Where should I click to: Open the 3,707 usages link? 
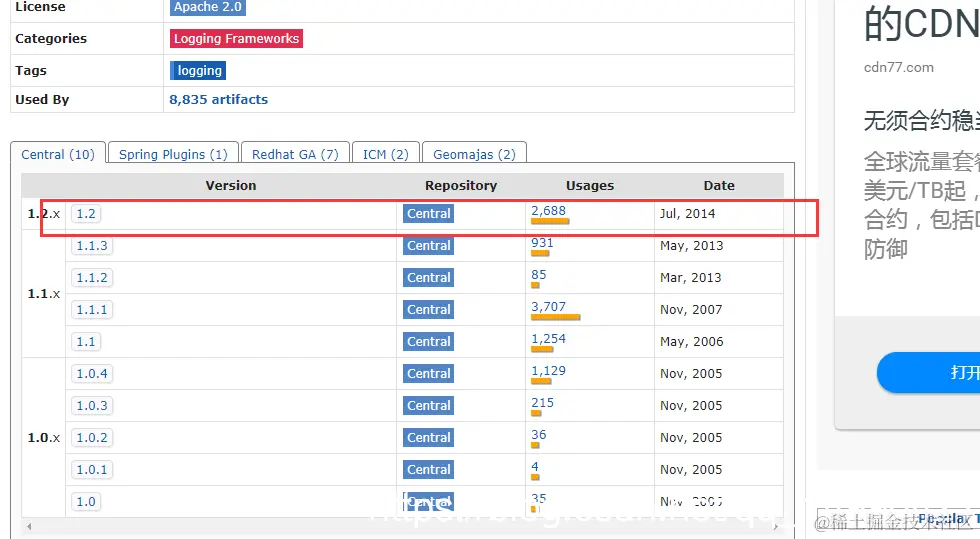[x=548, y=306]
